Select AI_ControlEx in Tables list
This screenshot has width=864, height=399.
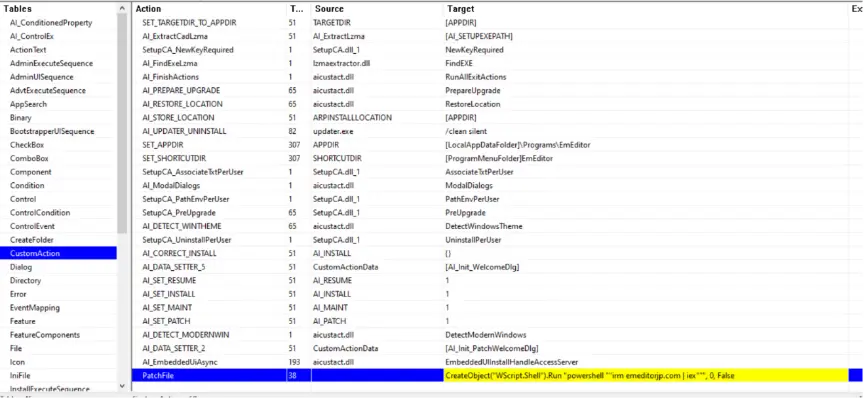[32, 36]
